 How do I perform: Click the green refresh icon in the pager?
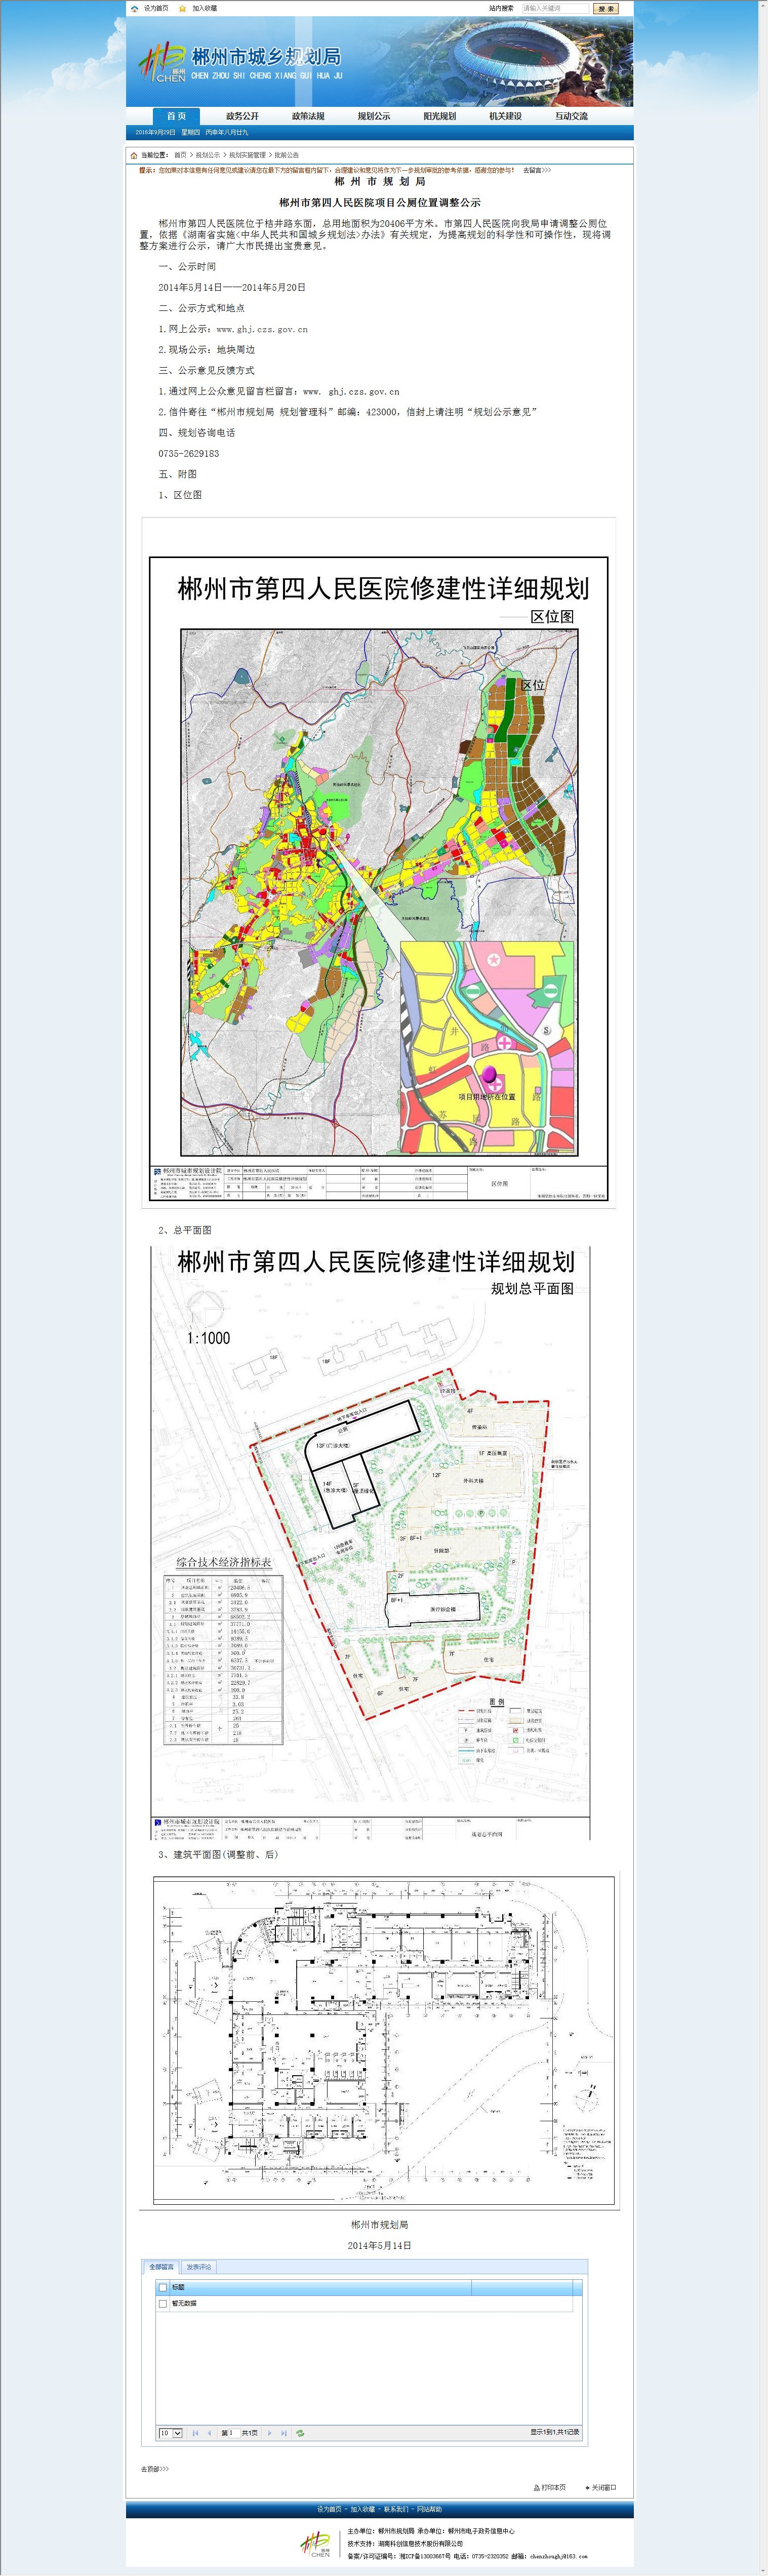point(300,2433)
